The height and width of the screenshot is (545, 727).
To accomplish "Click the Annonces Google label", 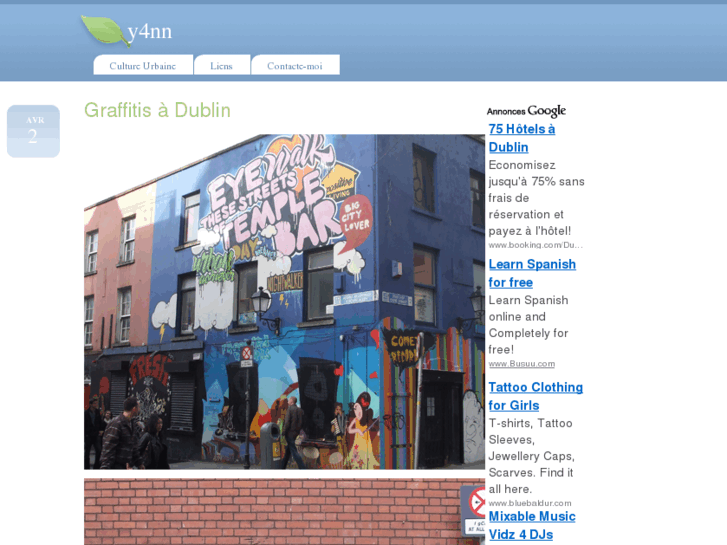I will [526, 111].
